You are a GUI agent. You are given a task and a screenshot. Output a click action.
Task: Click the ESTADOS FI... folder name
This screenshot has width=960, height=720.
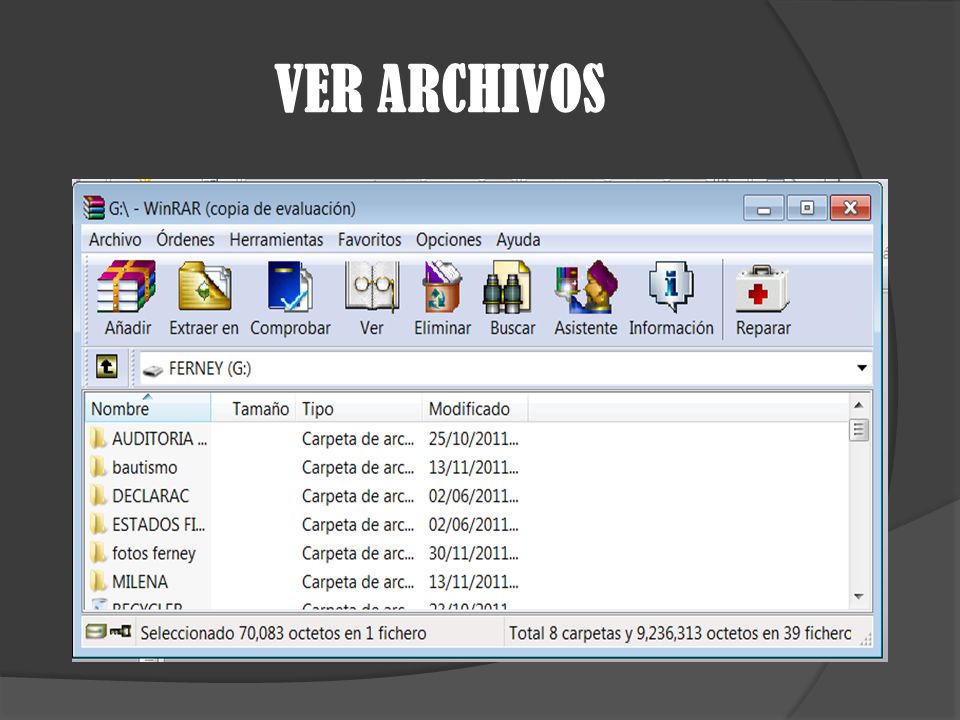tap(159, 524)
